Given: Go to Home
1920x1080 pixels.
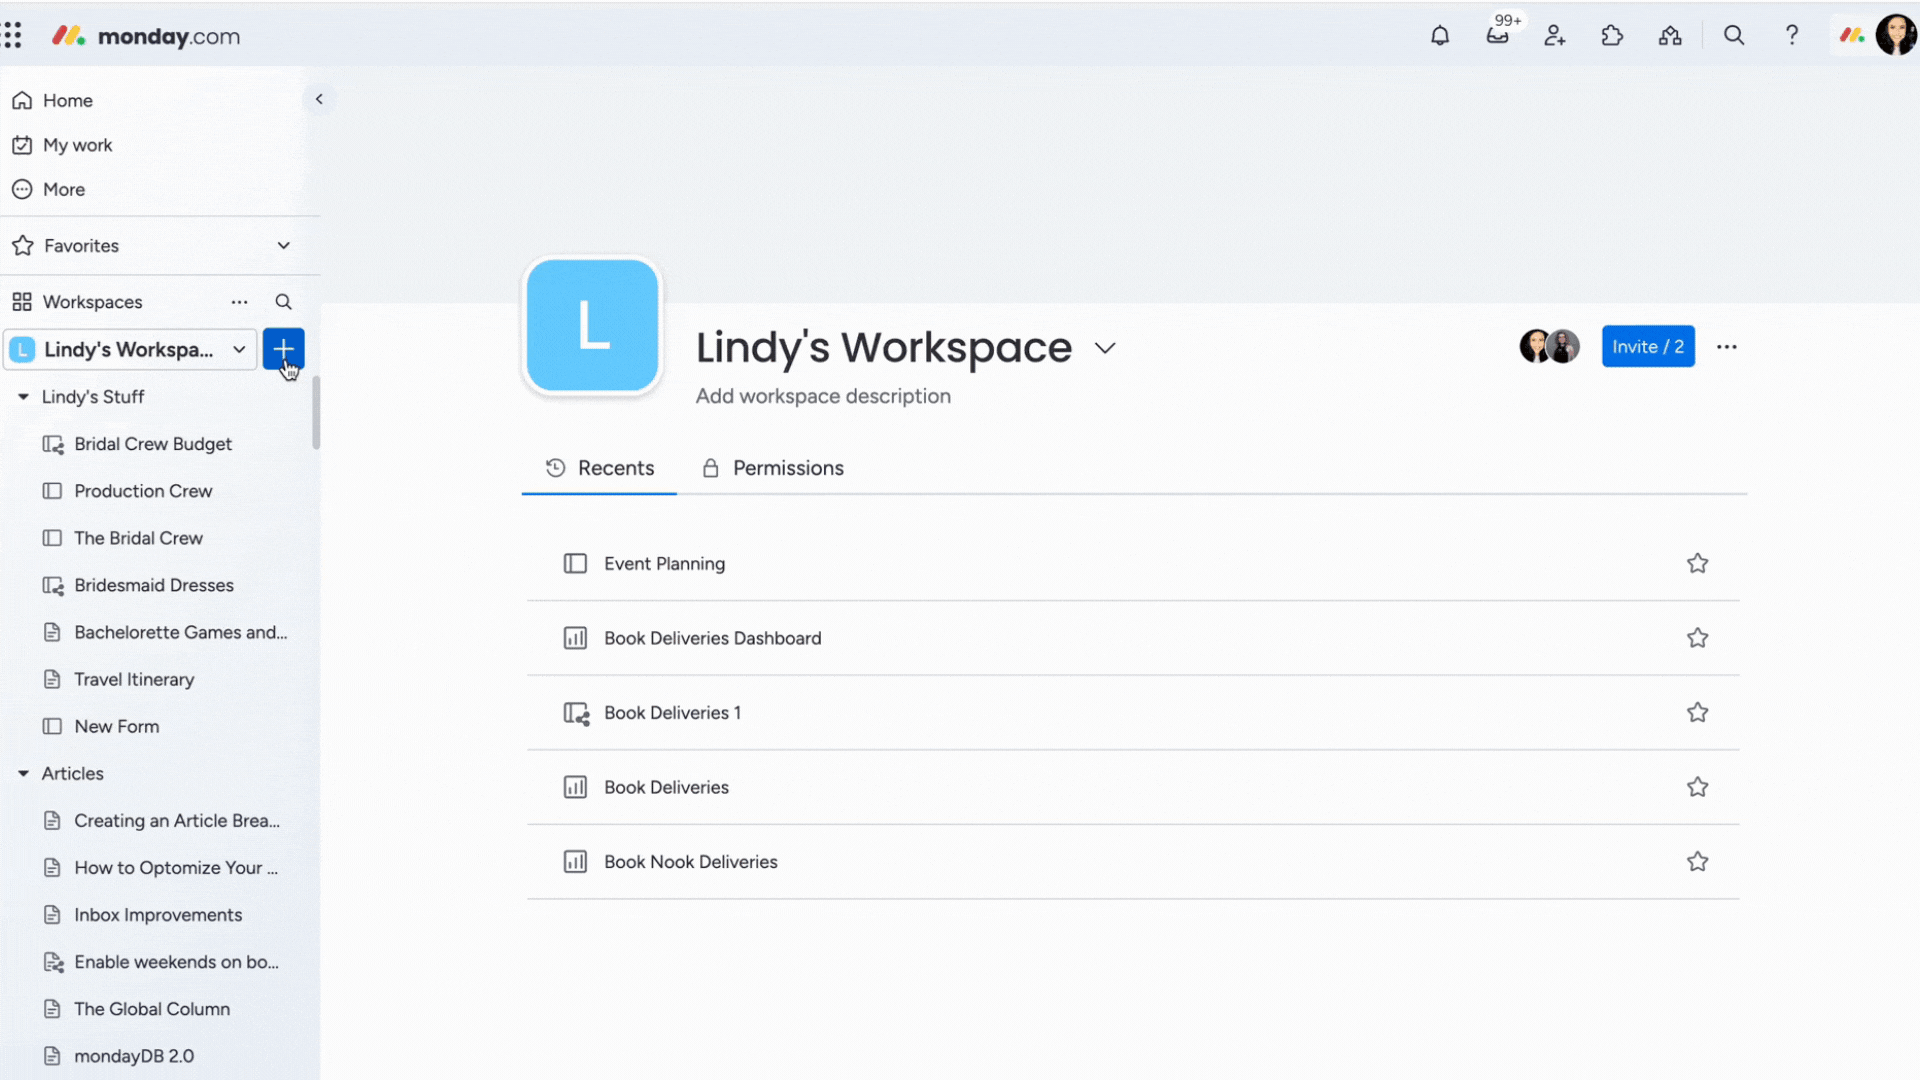Looking at the screenshot, I should (x=52, y=100).
